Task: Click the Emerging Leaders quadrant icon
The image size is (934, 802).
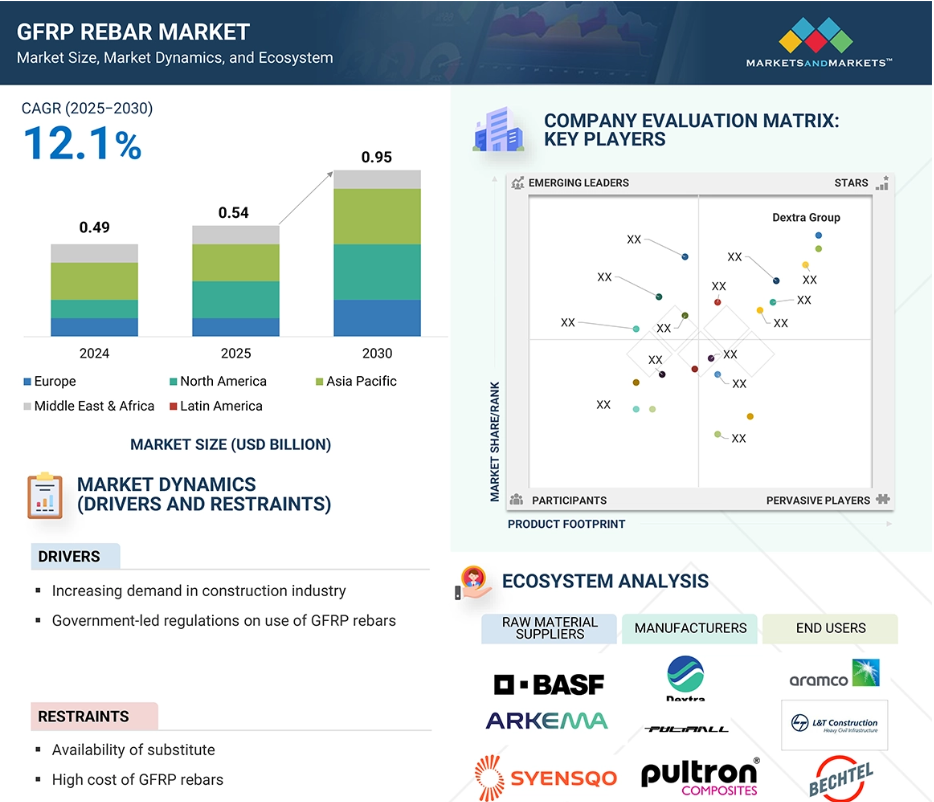Action: tap(518, 183)
